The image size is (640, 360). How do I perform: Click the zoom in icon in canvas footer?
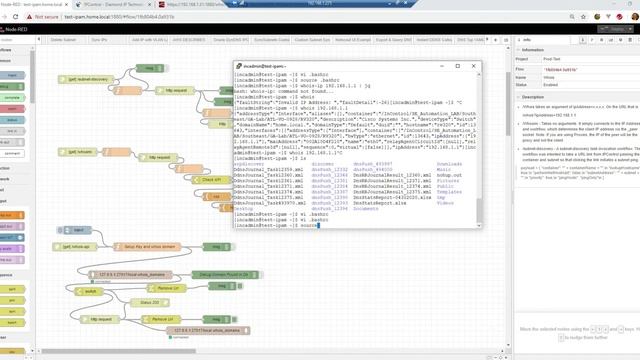[506, 358]
